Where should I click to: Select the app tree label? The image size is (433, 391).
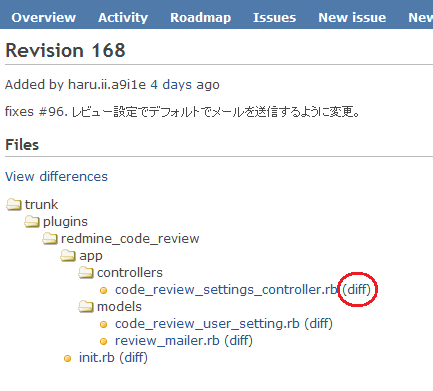91,256
